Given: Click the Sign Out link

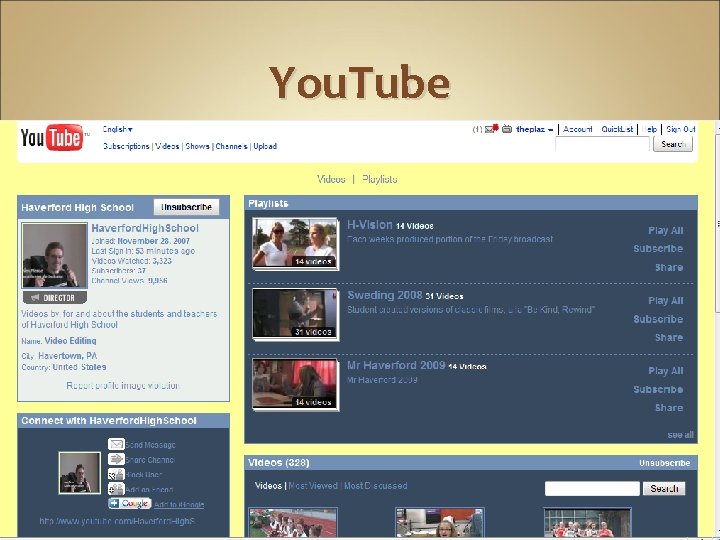Looking at the screenshot, I should coord(681,129).
